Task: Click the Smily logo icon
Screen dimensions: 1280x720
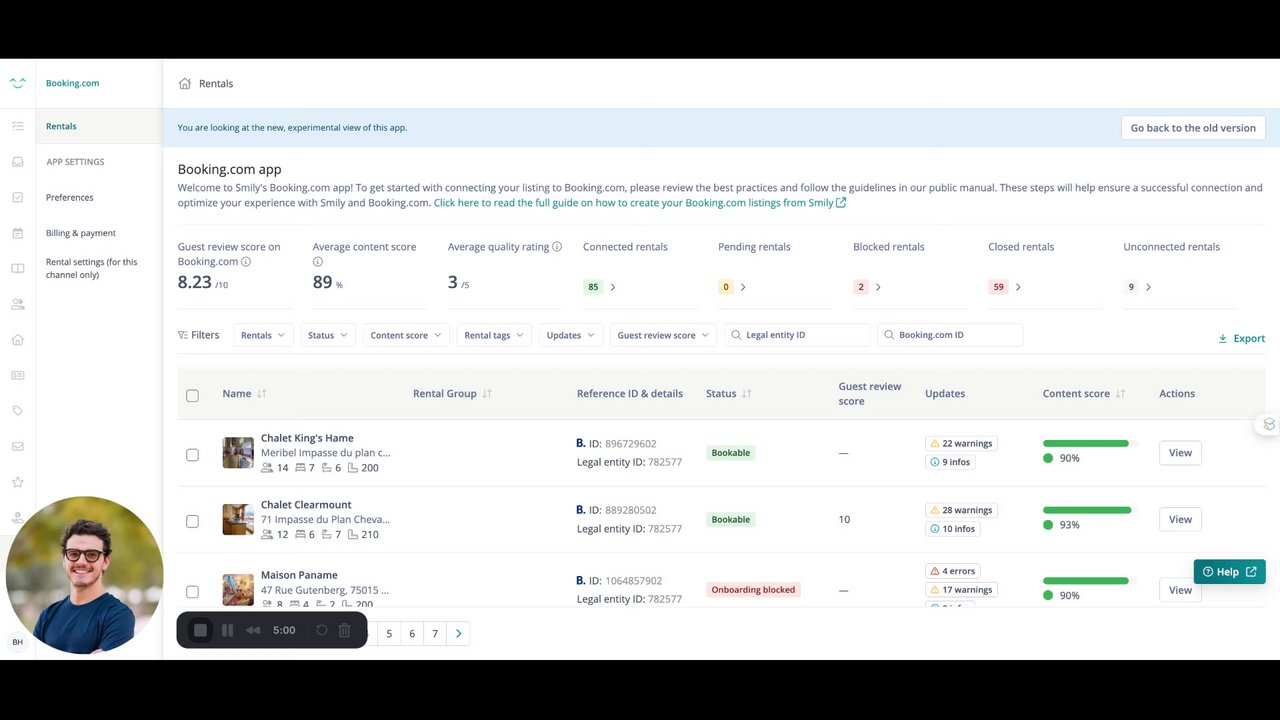Action: pos(17,84)
